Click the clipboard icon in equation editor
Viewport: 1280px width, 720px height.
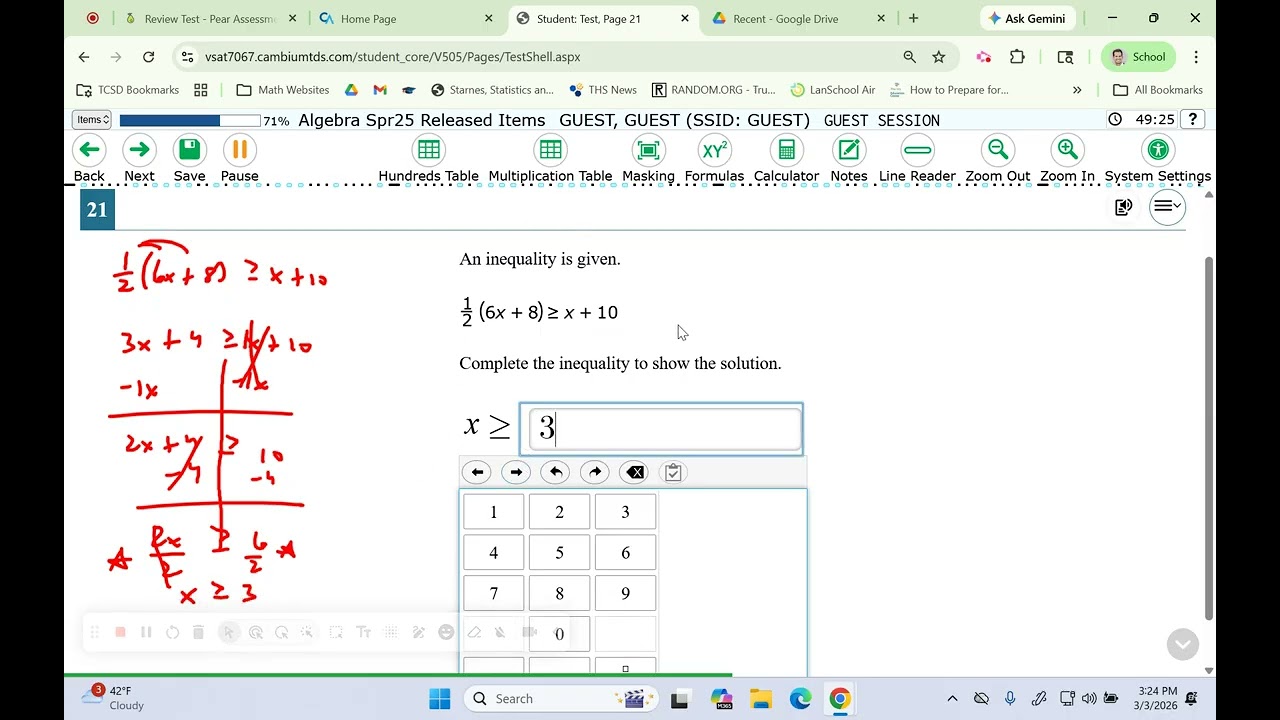(x=673, y=472)
